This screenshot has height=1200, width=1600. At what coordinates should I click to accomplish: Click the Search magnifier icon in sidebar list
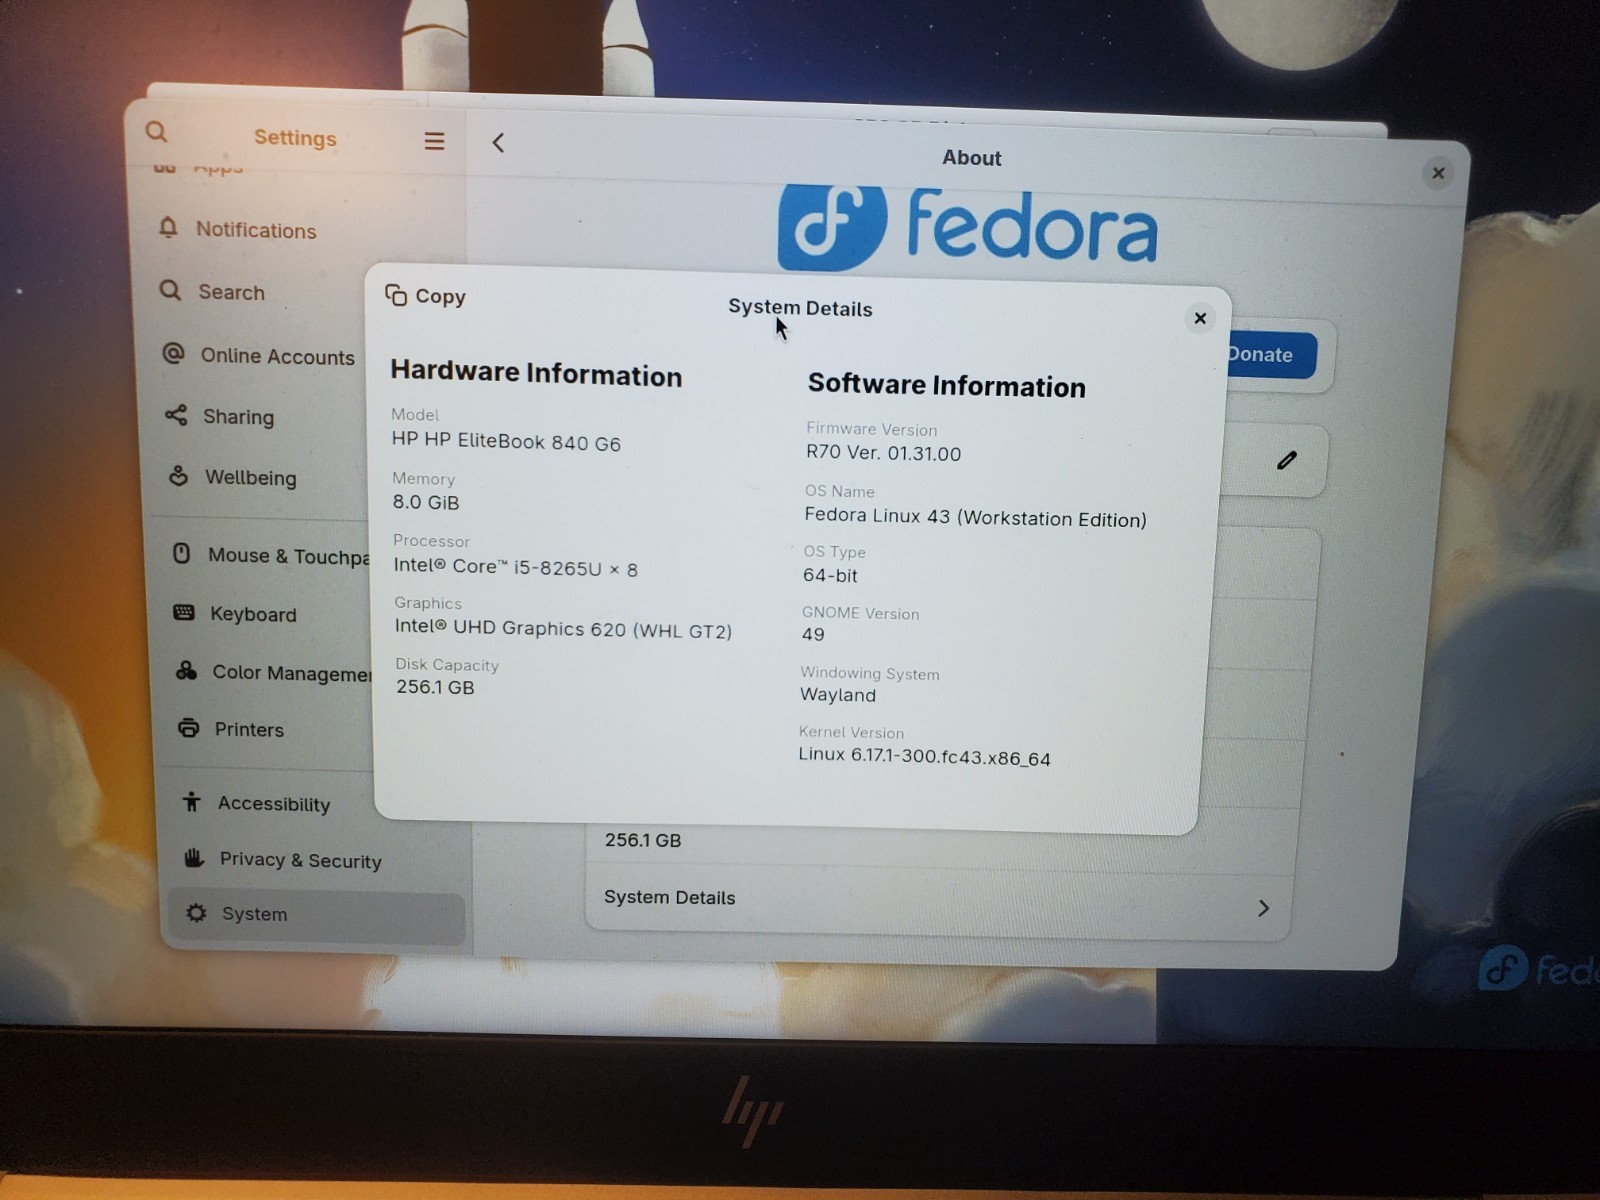(171, 290)
